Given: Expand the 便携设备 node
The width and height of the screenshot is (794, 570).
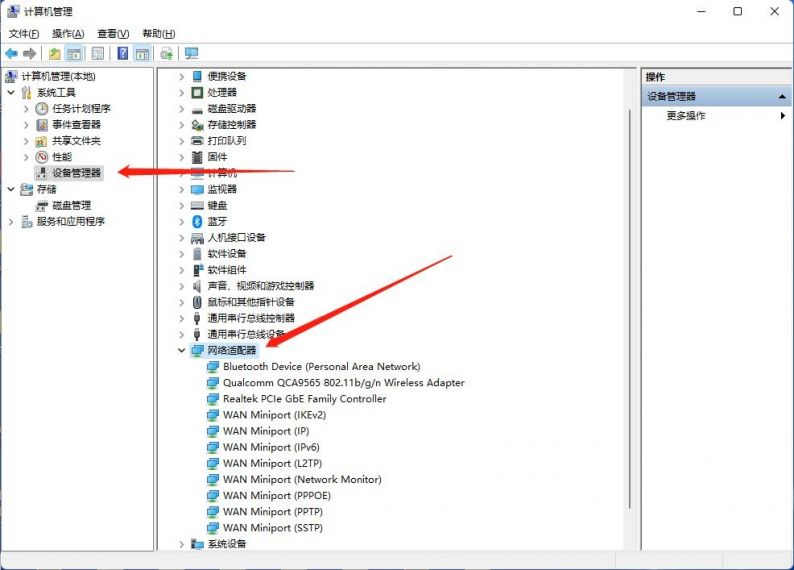Looking at the screenshot, I should click(181, 76).
